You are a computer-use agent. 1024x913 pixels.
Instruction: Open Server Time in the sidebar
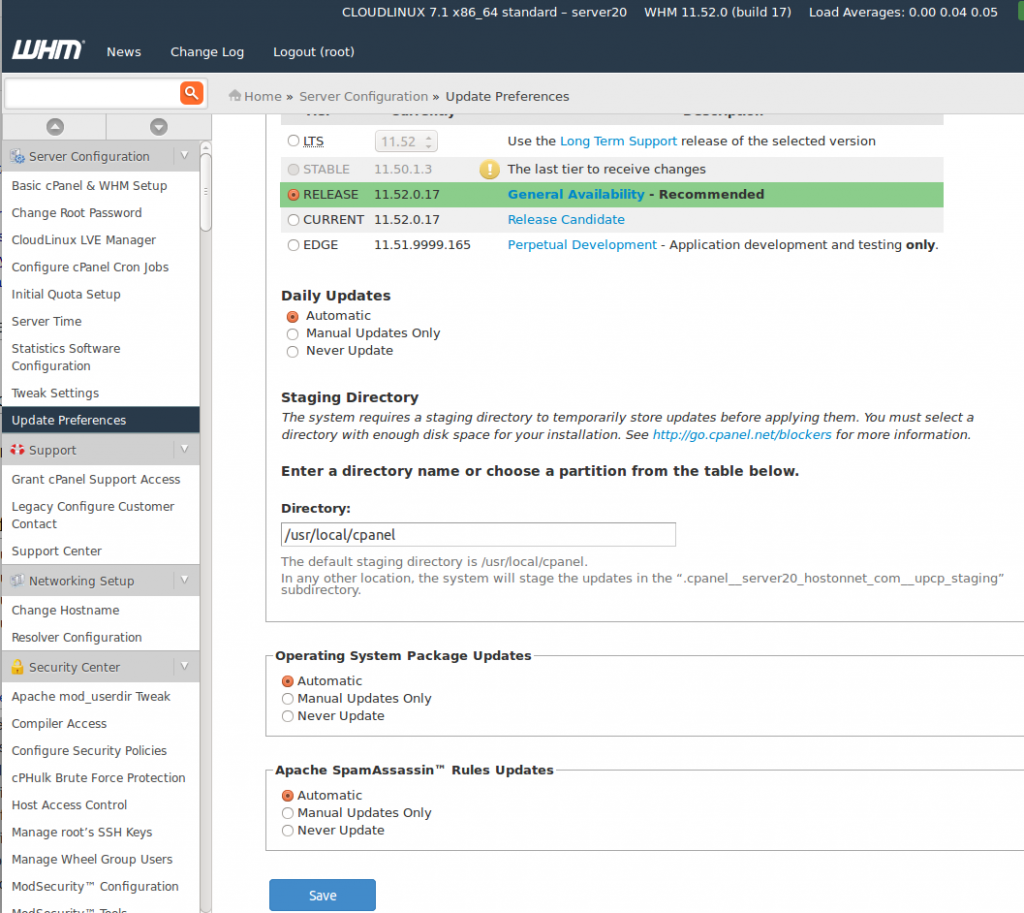(46, 321)
